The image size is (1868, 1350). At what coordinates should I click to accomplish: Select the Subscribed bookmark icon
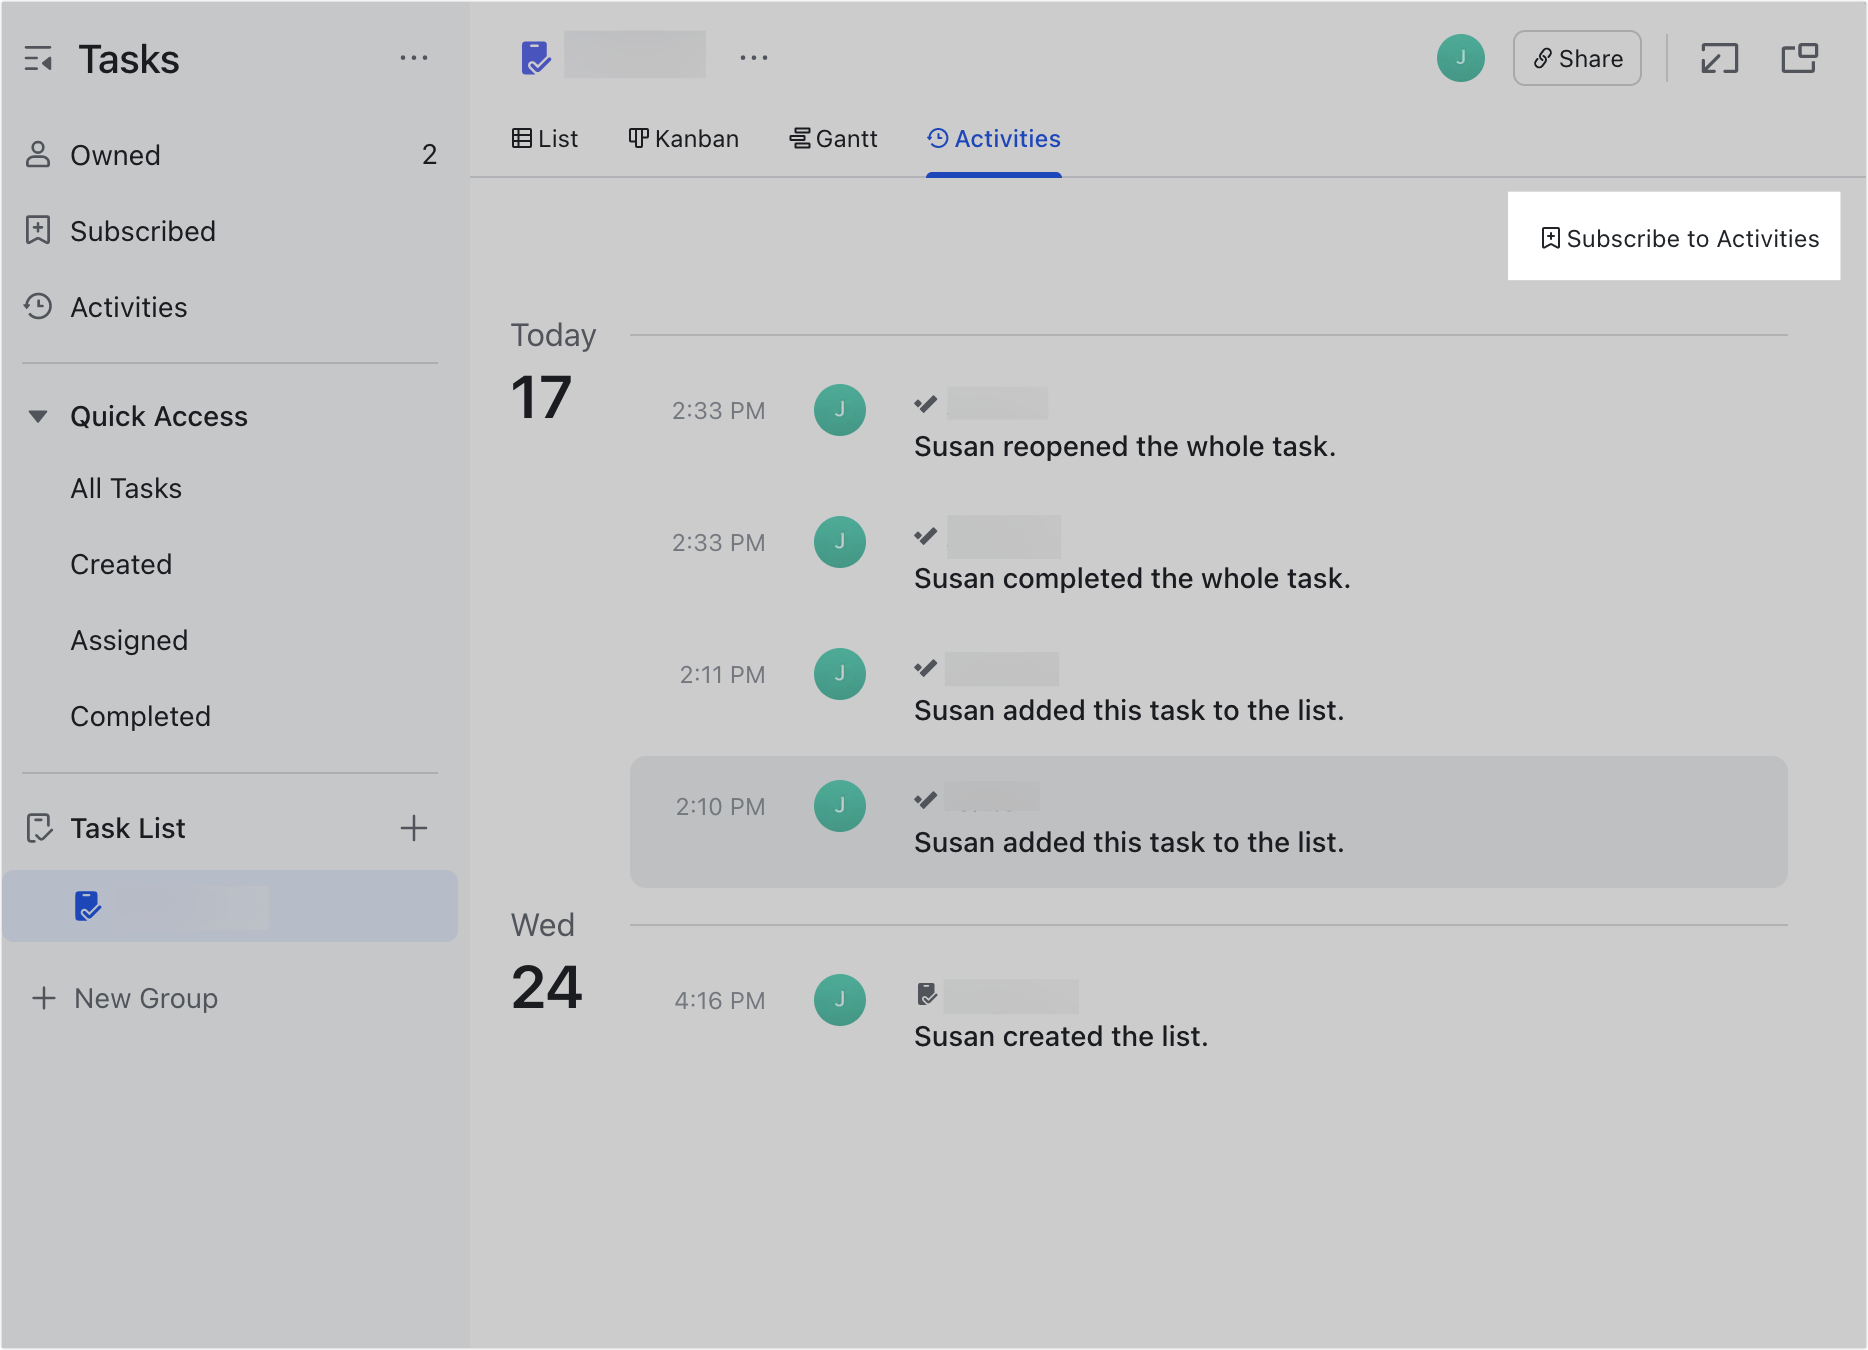(x=38, y=230)
